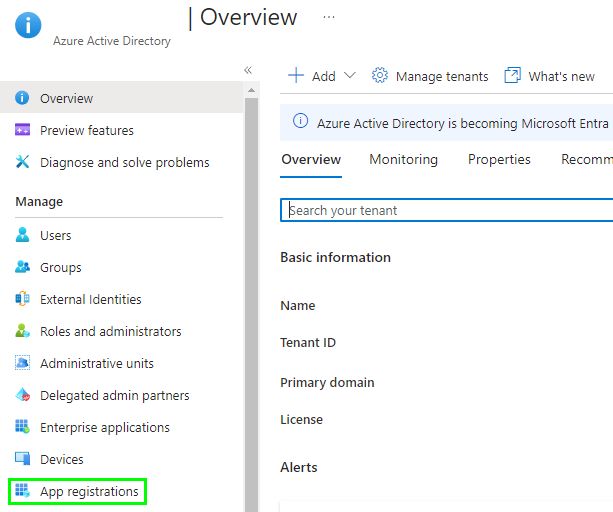Click the Azure AD becoming Microsoft Entra banner
Screen dimensions: 613x512
click(x=446, y=123)
